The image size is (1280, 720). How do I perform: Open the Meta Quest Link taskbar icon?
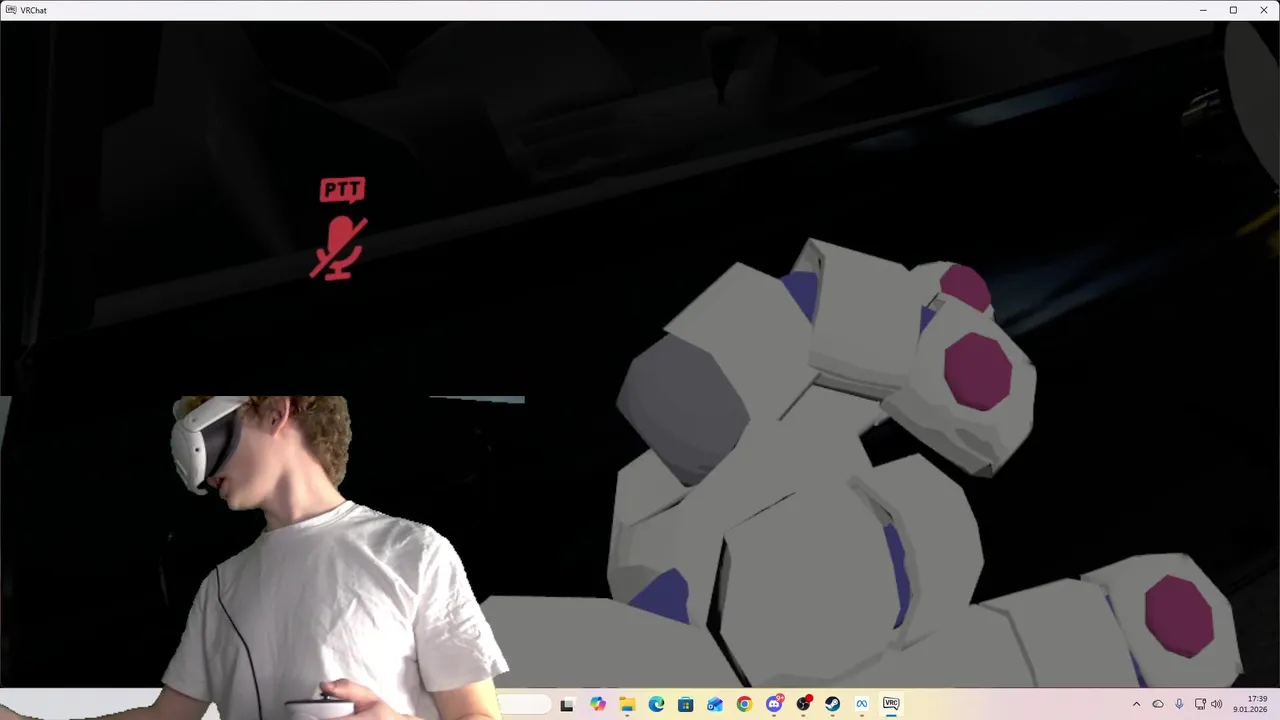click(861, 704)
